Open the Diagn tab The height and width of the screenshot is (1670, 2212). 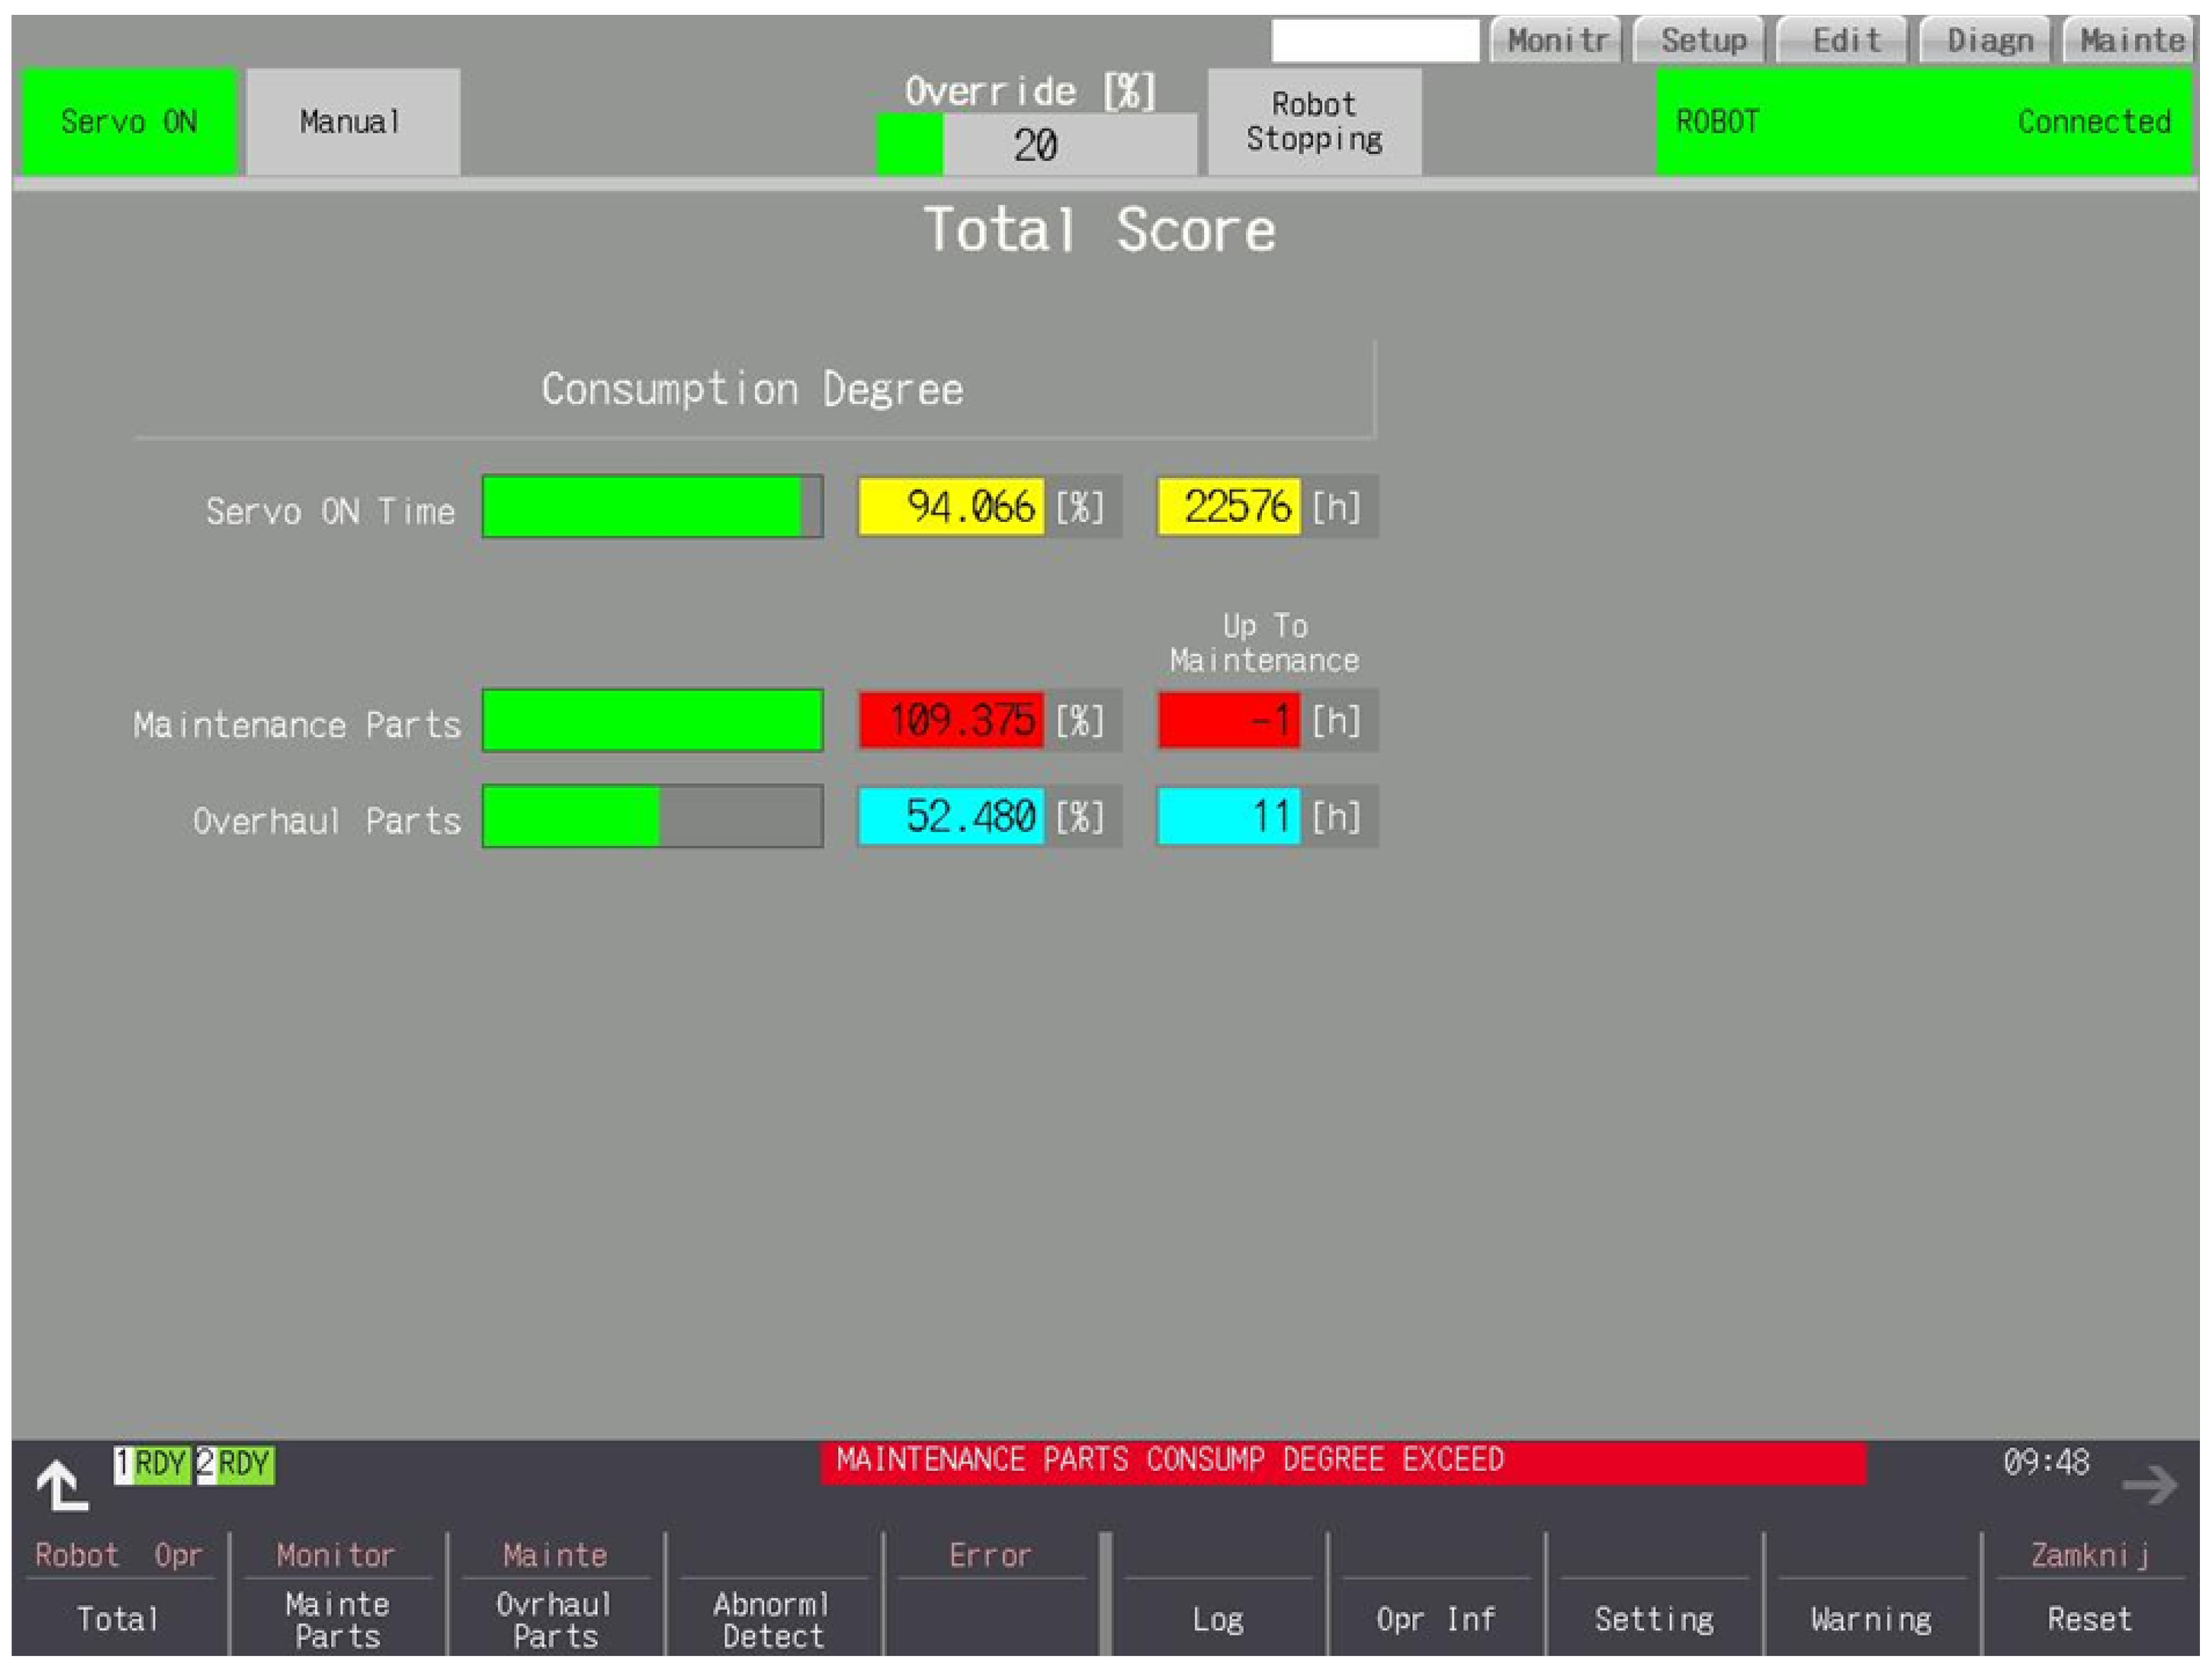[1989, 41]
